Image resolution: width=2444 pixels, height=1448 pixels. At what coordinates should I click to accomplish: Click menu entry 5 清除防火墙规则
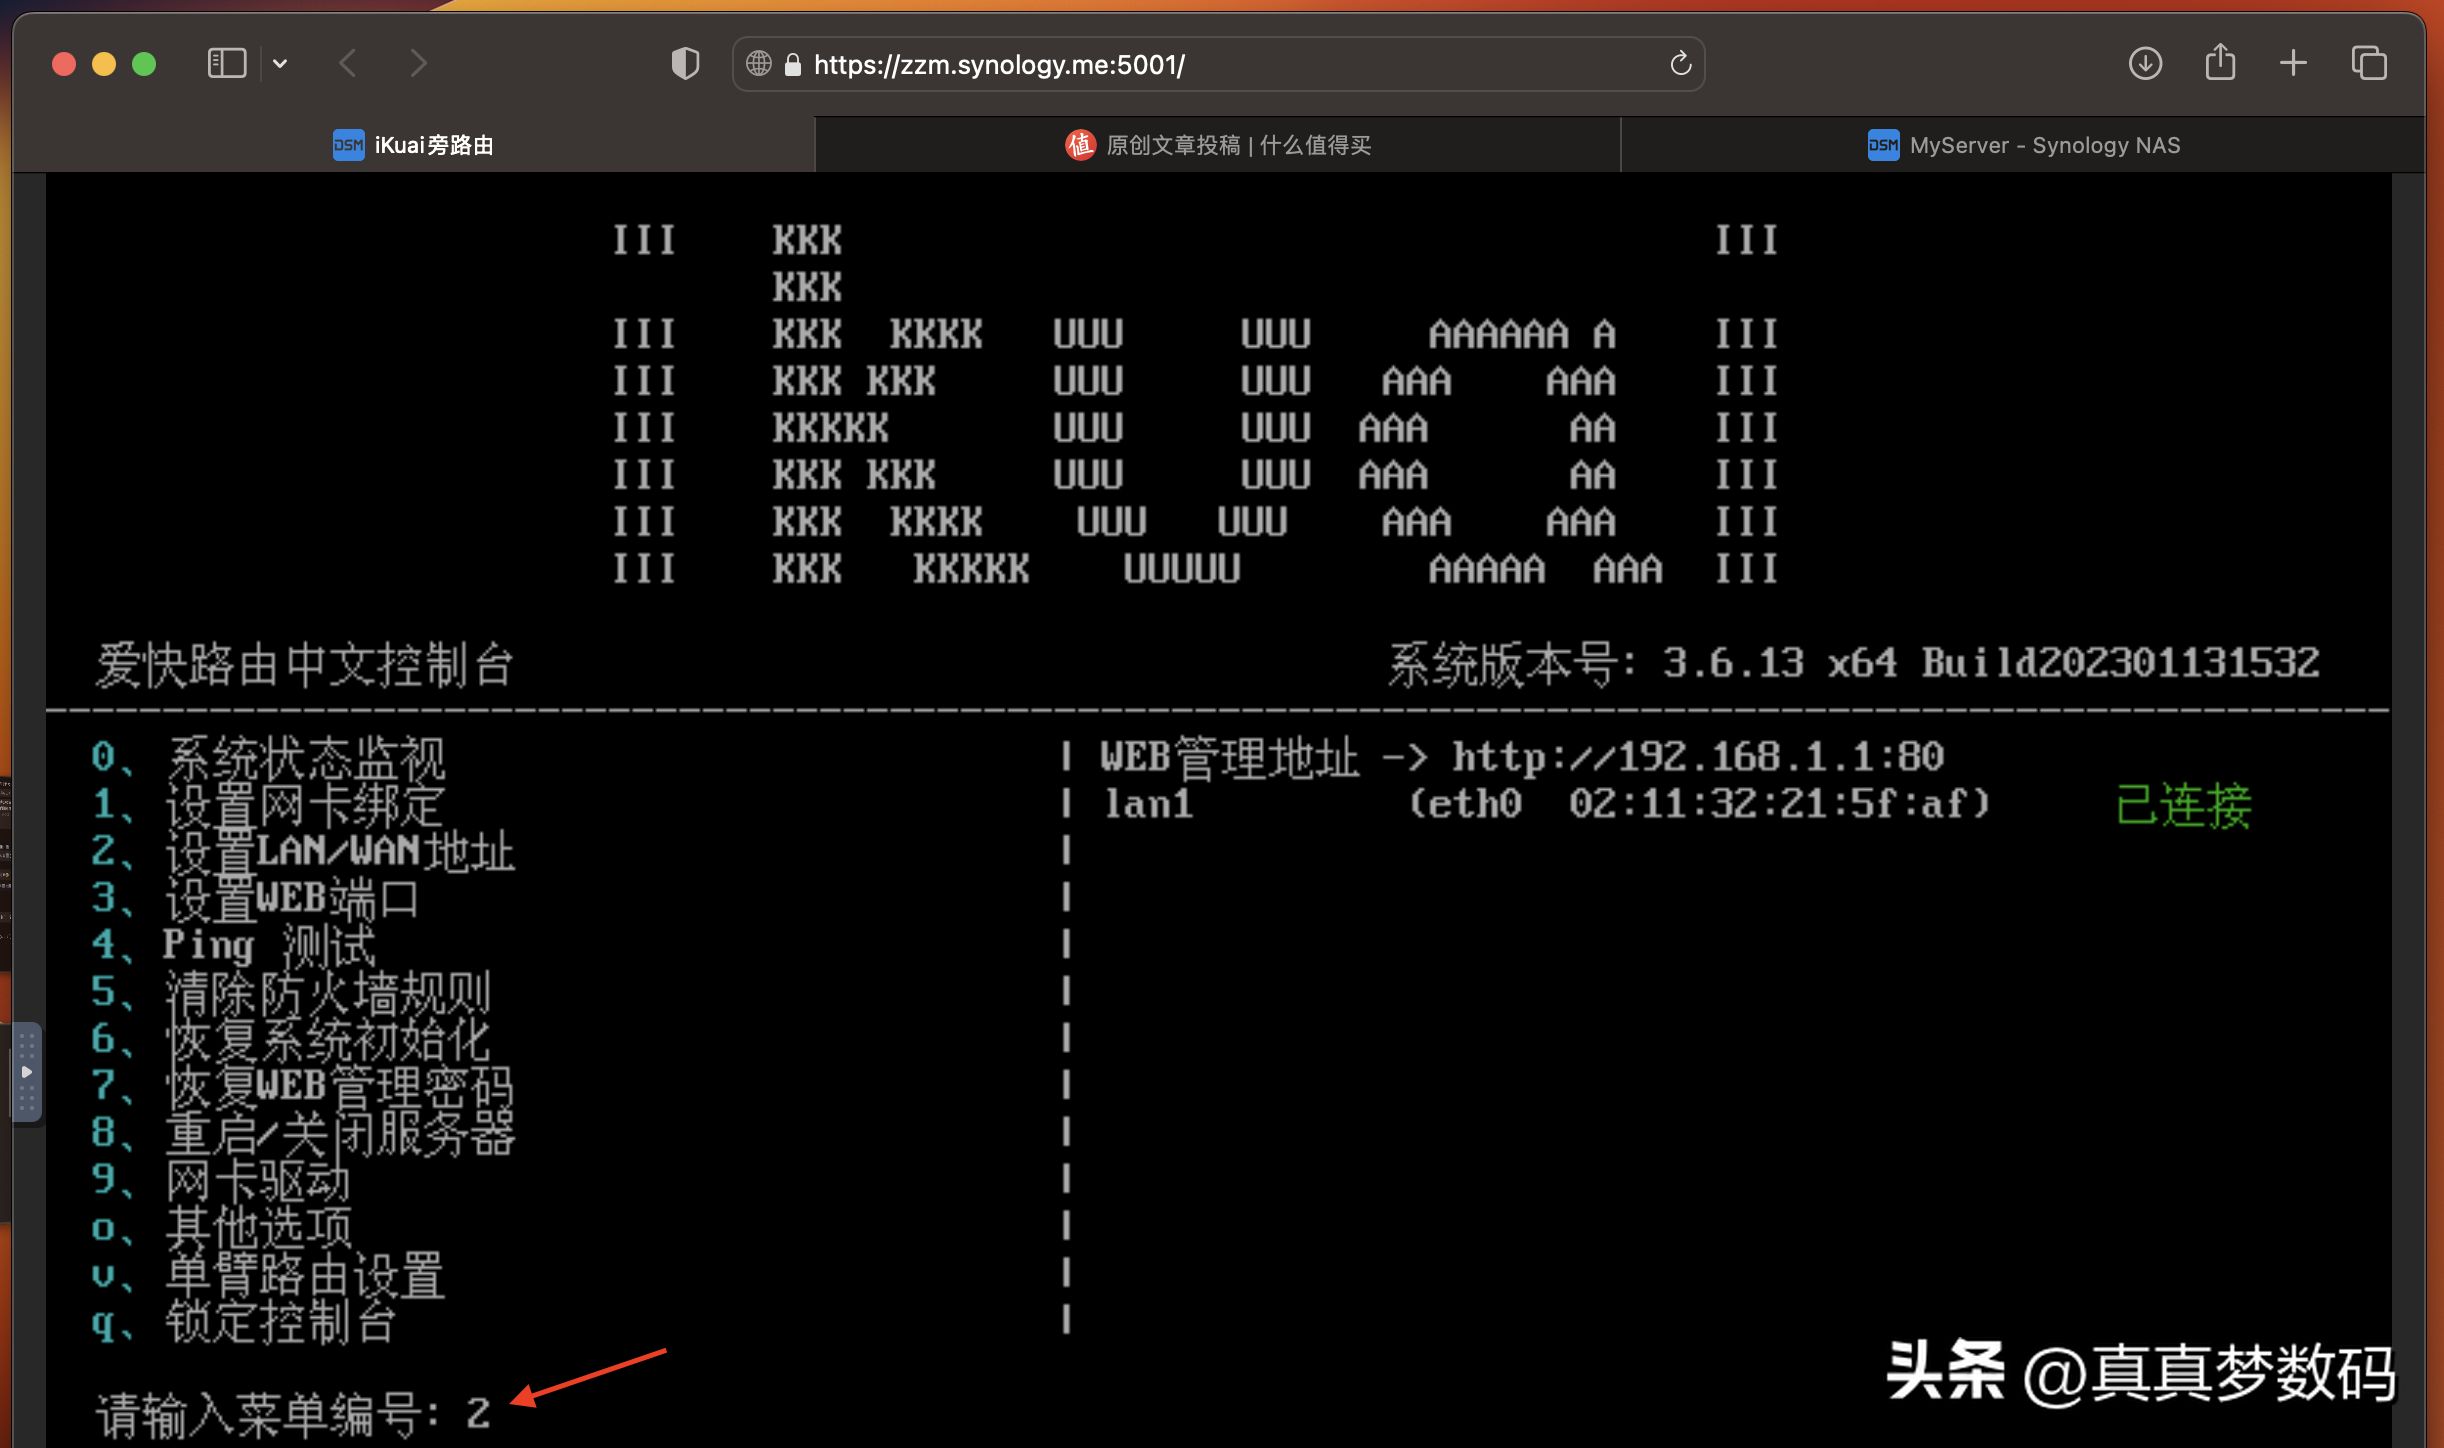pyautogui.click(x=290, y=993)
